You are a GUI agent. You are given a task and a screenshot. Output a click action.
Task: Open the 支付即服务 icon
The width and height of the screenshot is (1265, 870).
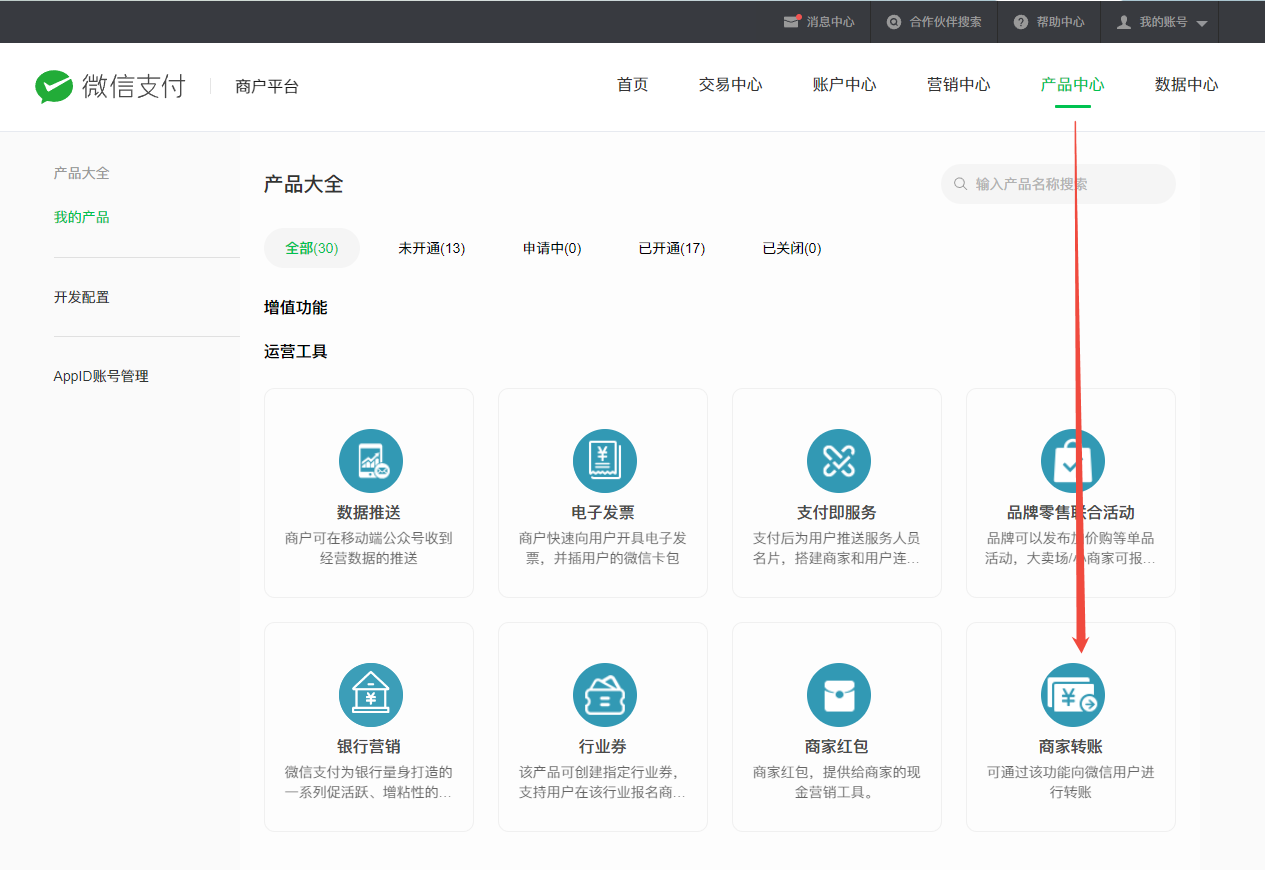tap(839, 461)
